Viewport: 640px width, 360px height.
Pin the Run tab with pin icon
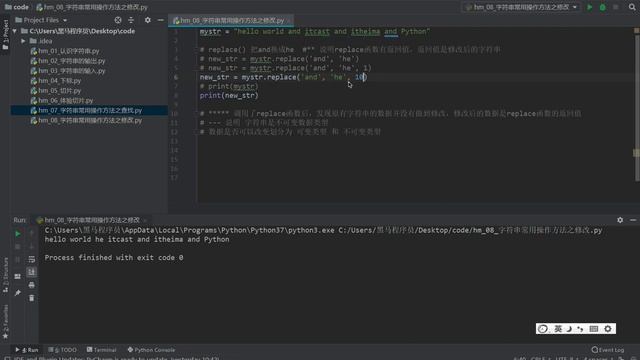pos(18,293)
